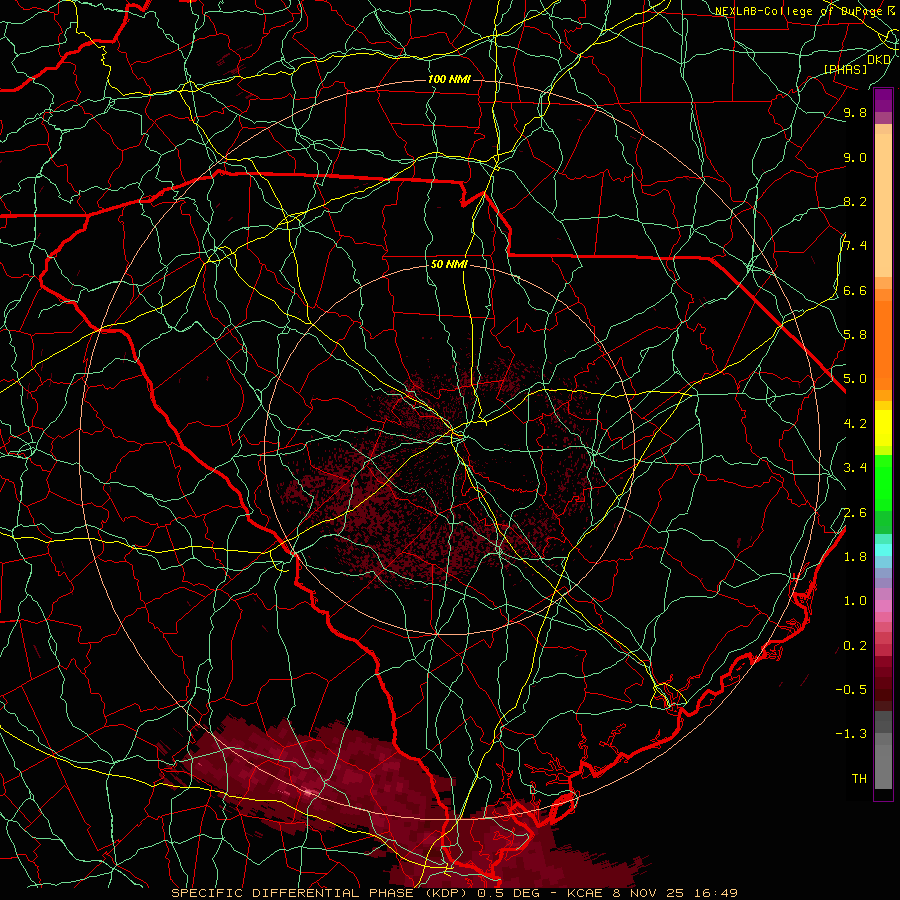Click the DKD label above the legend

(879, 59)
